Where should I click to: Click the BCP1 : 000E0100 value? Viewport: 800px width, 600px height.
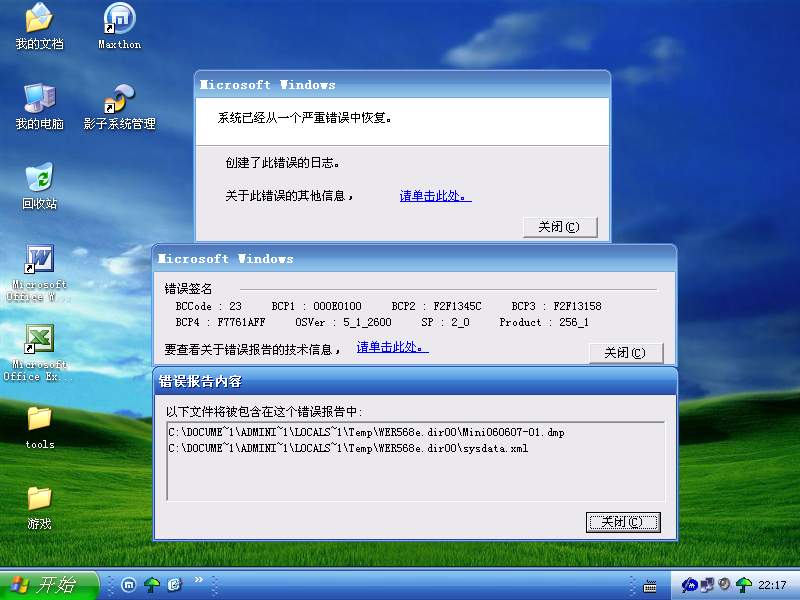pyautogui.click(x=316, y=306)
